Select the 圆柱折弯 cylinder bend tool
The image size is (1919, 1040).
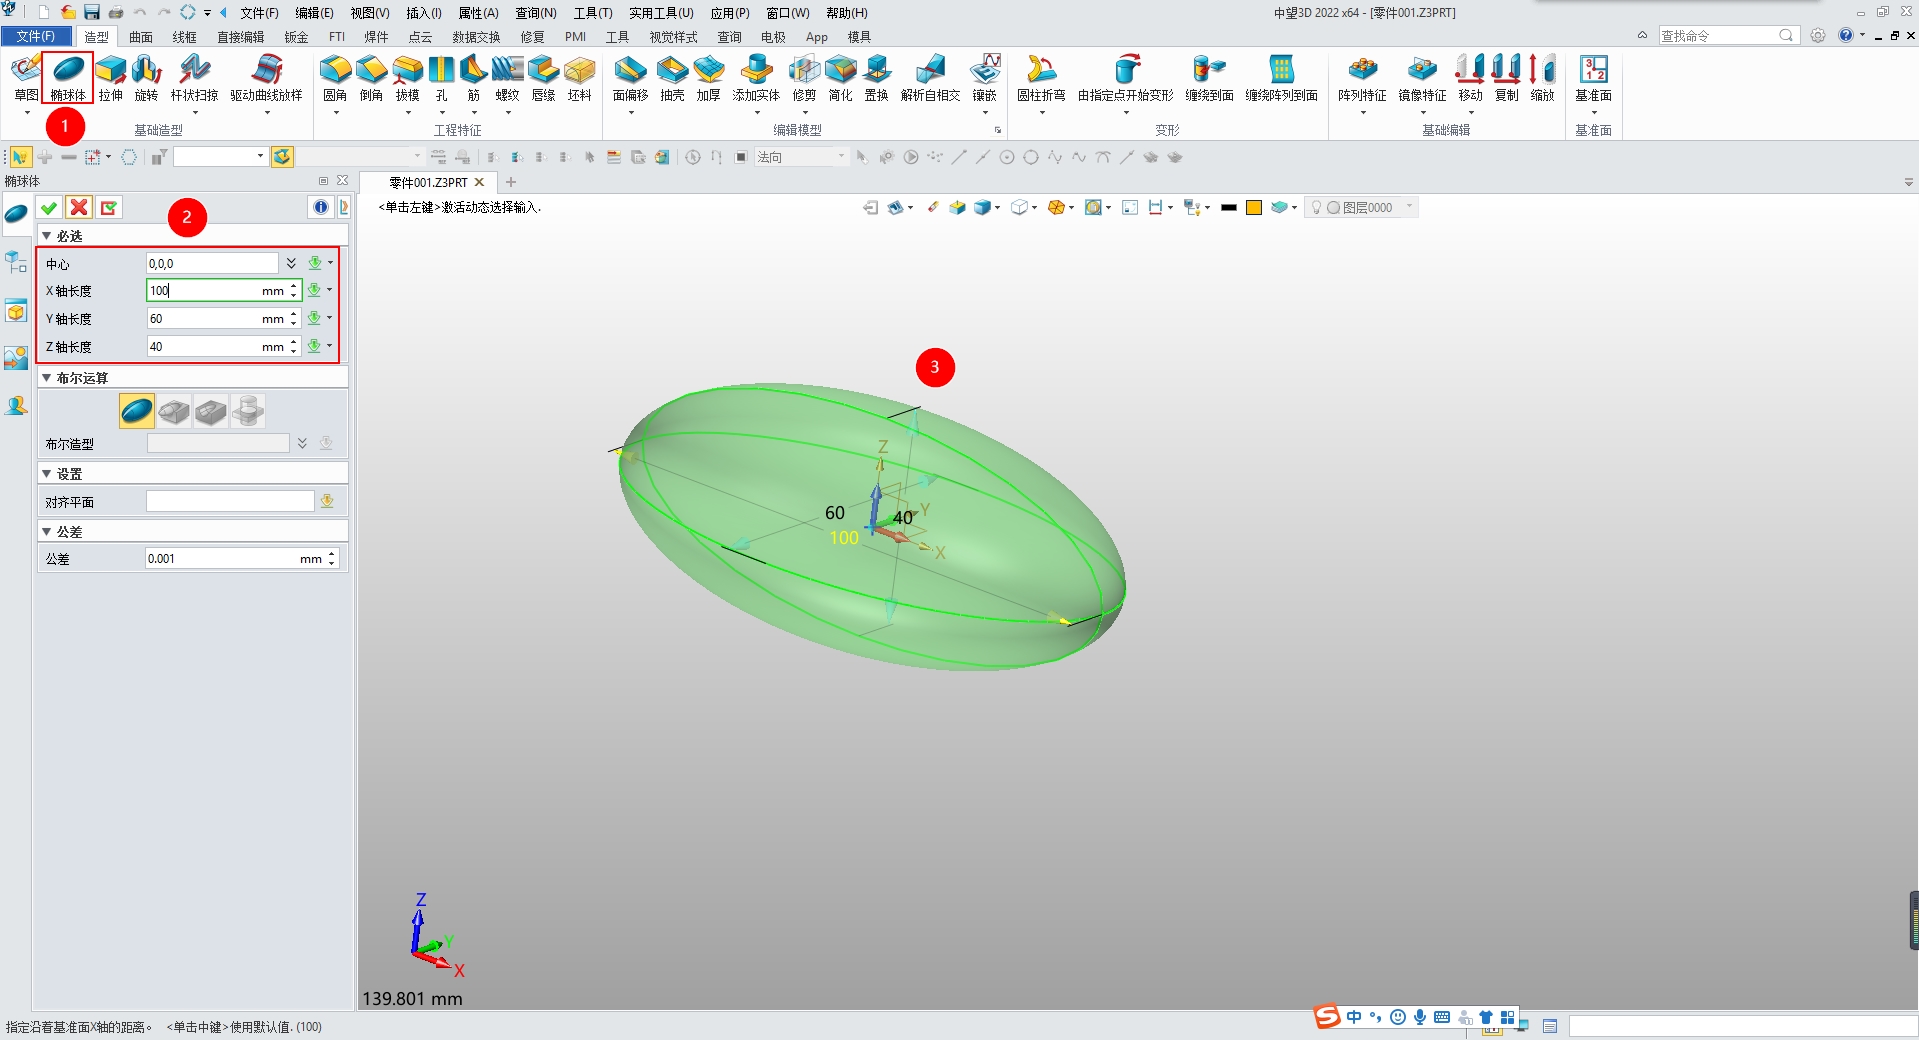click(1041, 78)
